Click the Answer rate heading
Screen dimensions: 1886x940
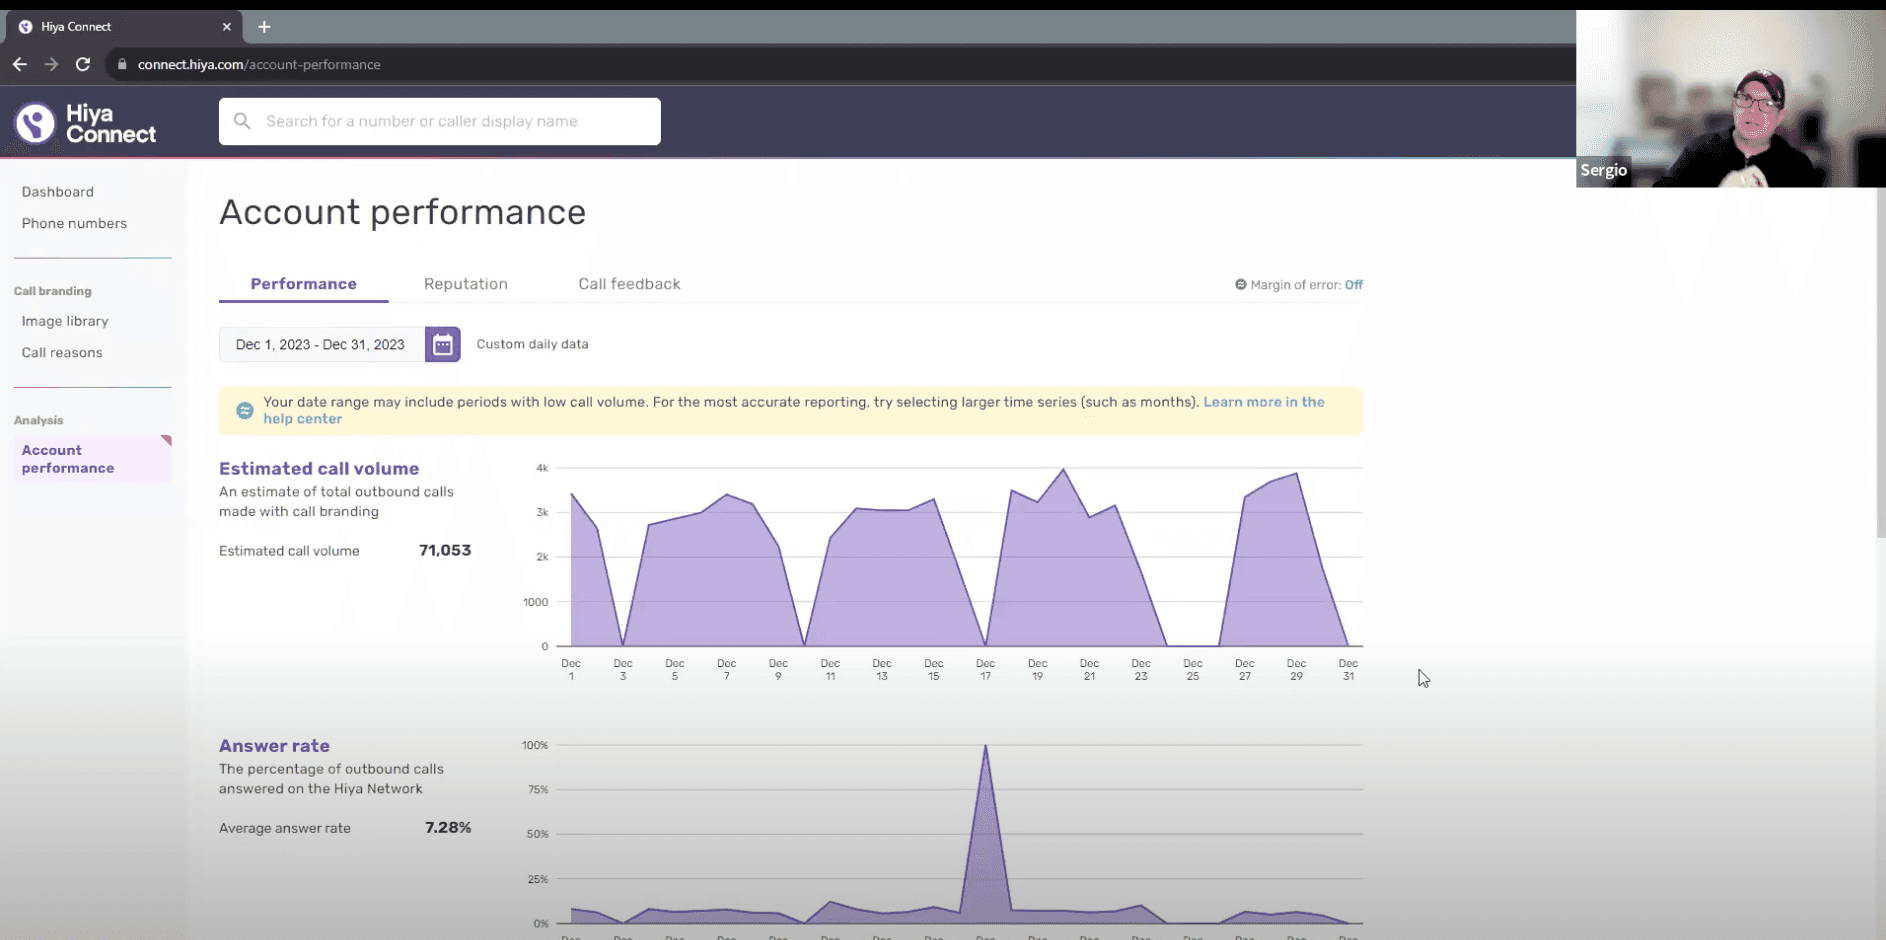click(x=274, y=746)
